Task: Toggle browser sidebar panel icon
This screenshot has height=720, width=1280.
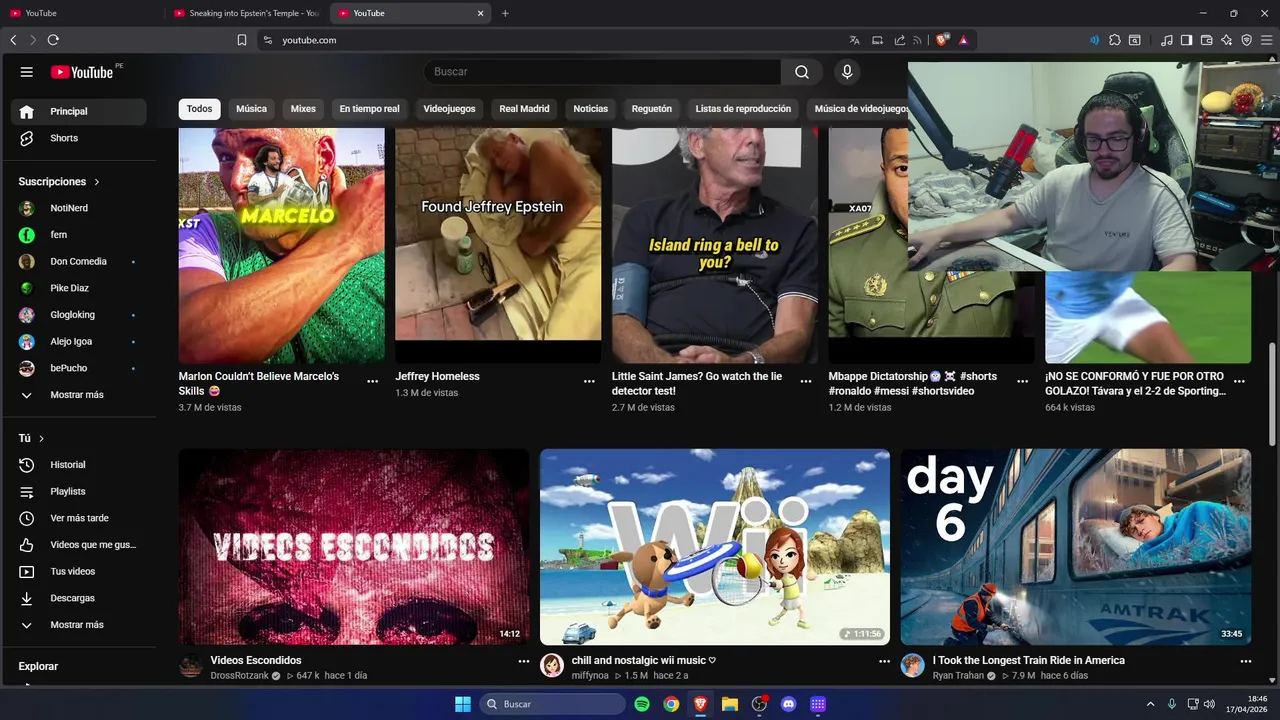Action: click(1186, 40)
